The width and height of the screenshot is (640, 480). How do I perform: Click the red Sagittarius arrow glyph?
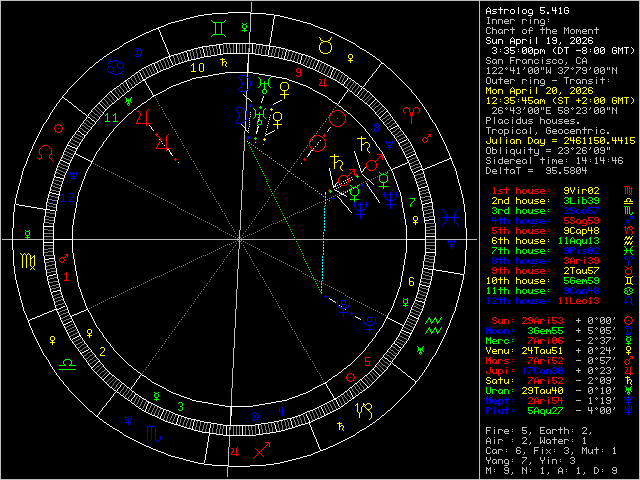262,452
